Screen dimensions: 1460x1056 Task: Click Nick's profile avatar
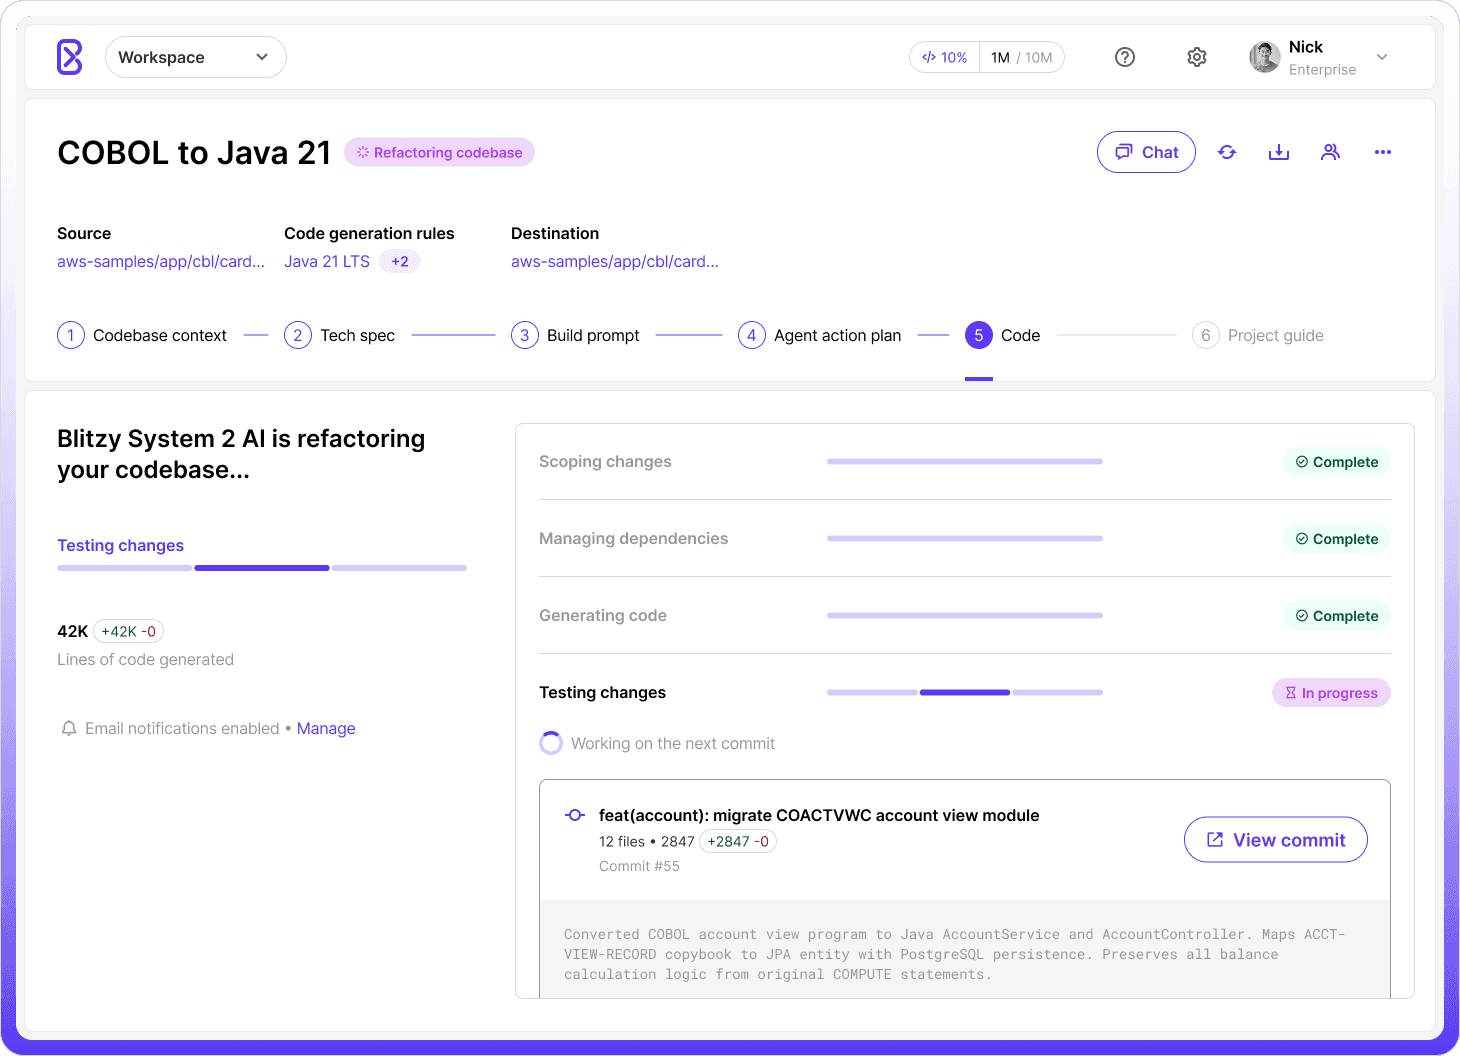tap(1265, 57)
